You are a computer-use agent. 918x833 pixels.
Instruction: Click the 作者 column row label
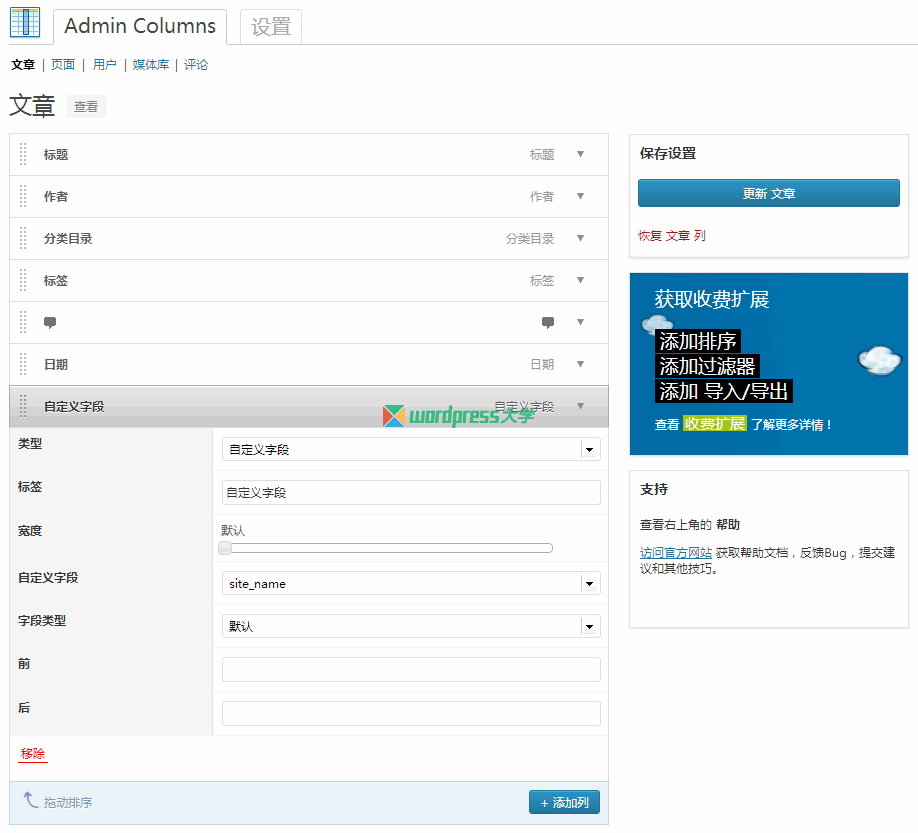(56, 197)
